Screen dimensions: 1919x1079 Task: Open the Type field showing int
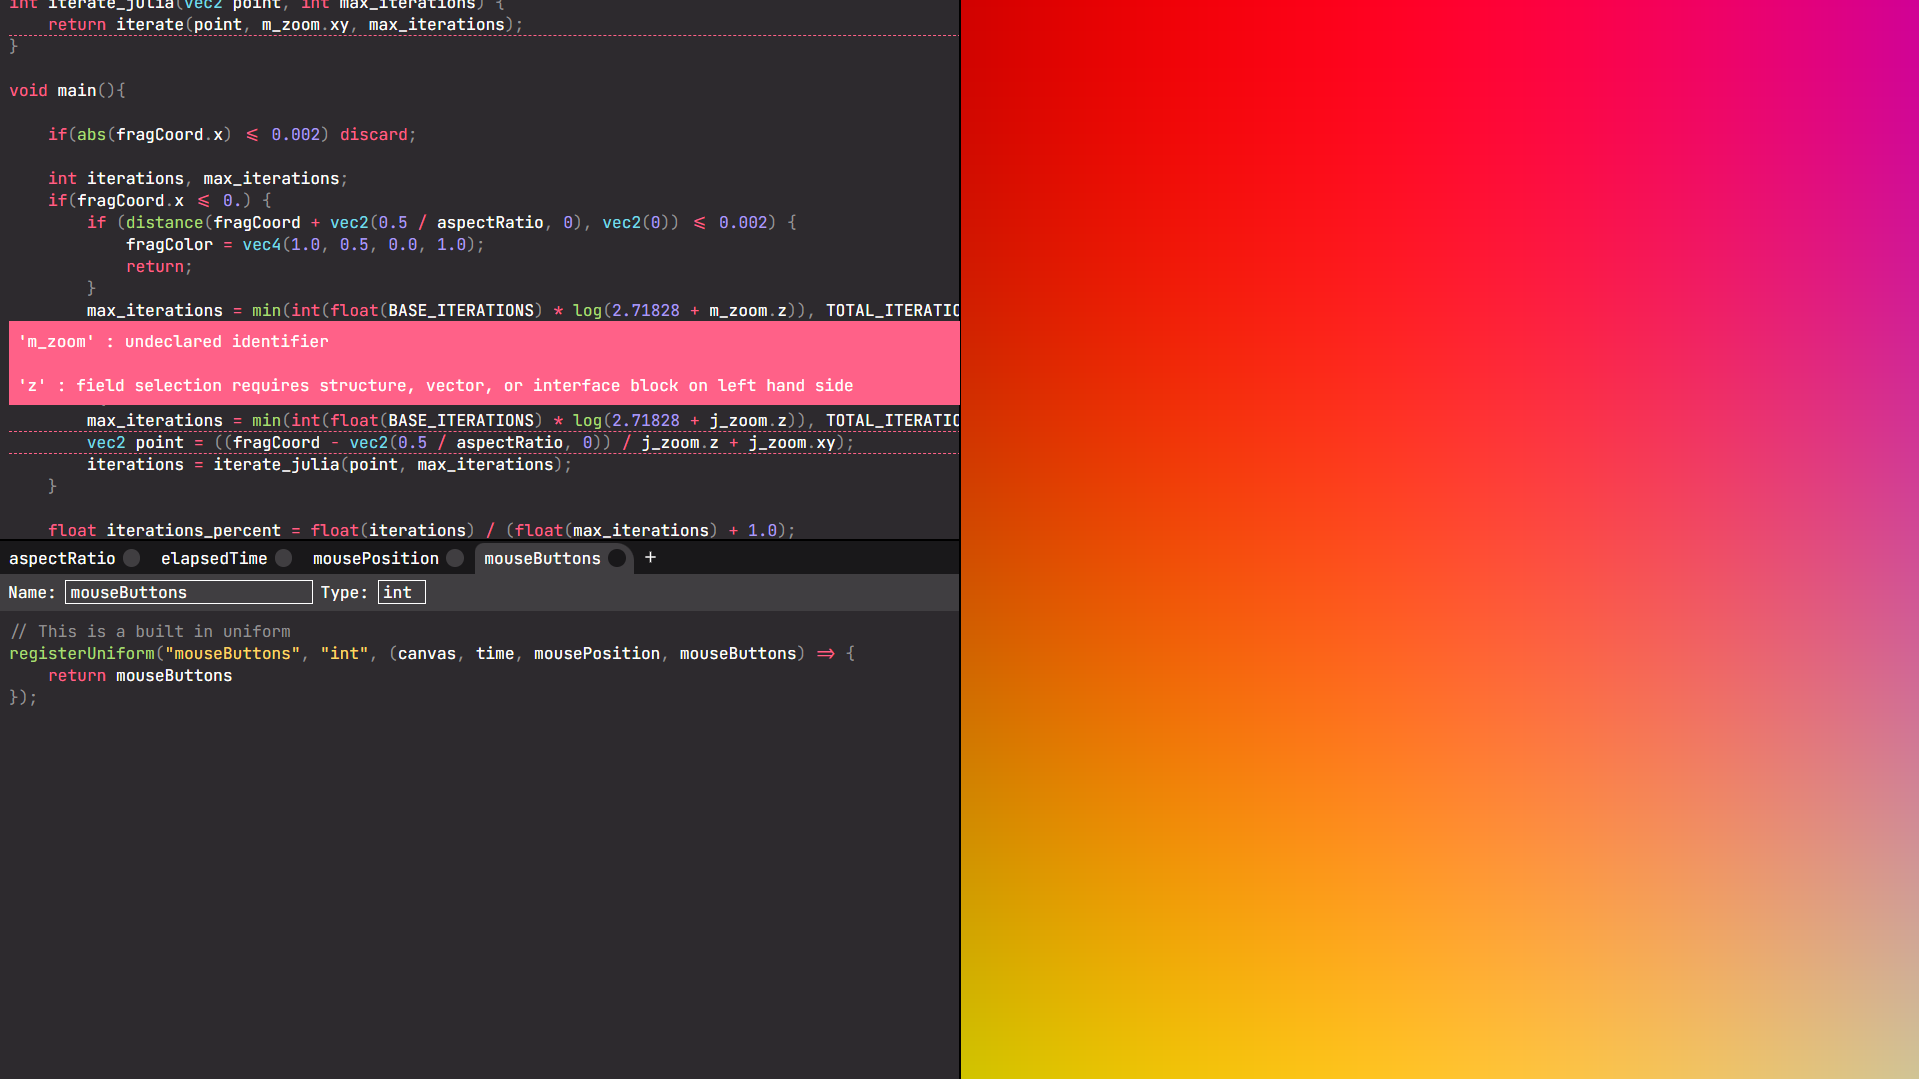pyautogui.click(x=401, y=592)
